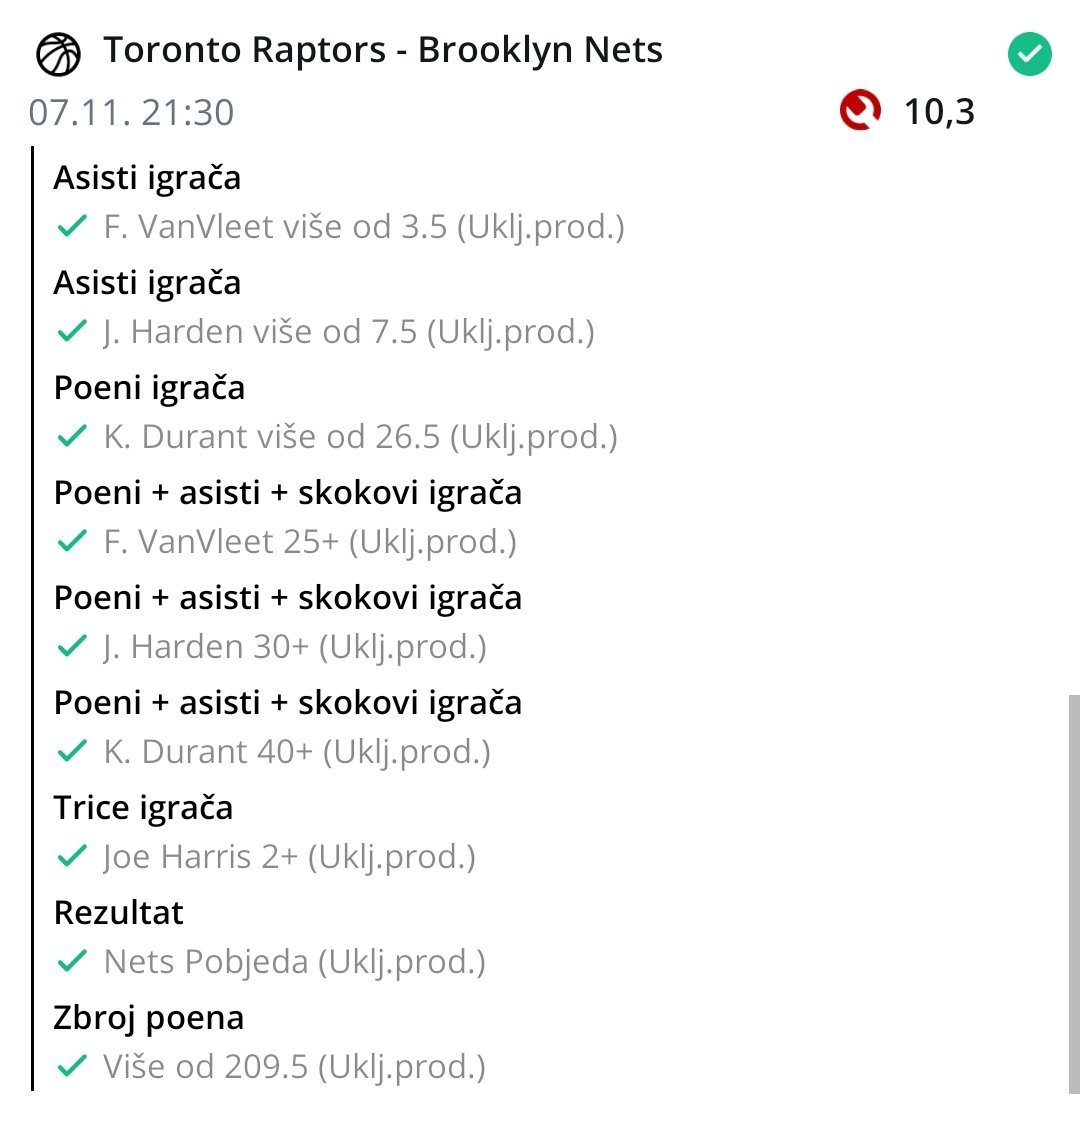The width and height of the screenshot is (1080, 1123).
Task: Select the Poeni igrača market label
Action: coord(149,388)
